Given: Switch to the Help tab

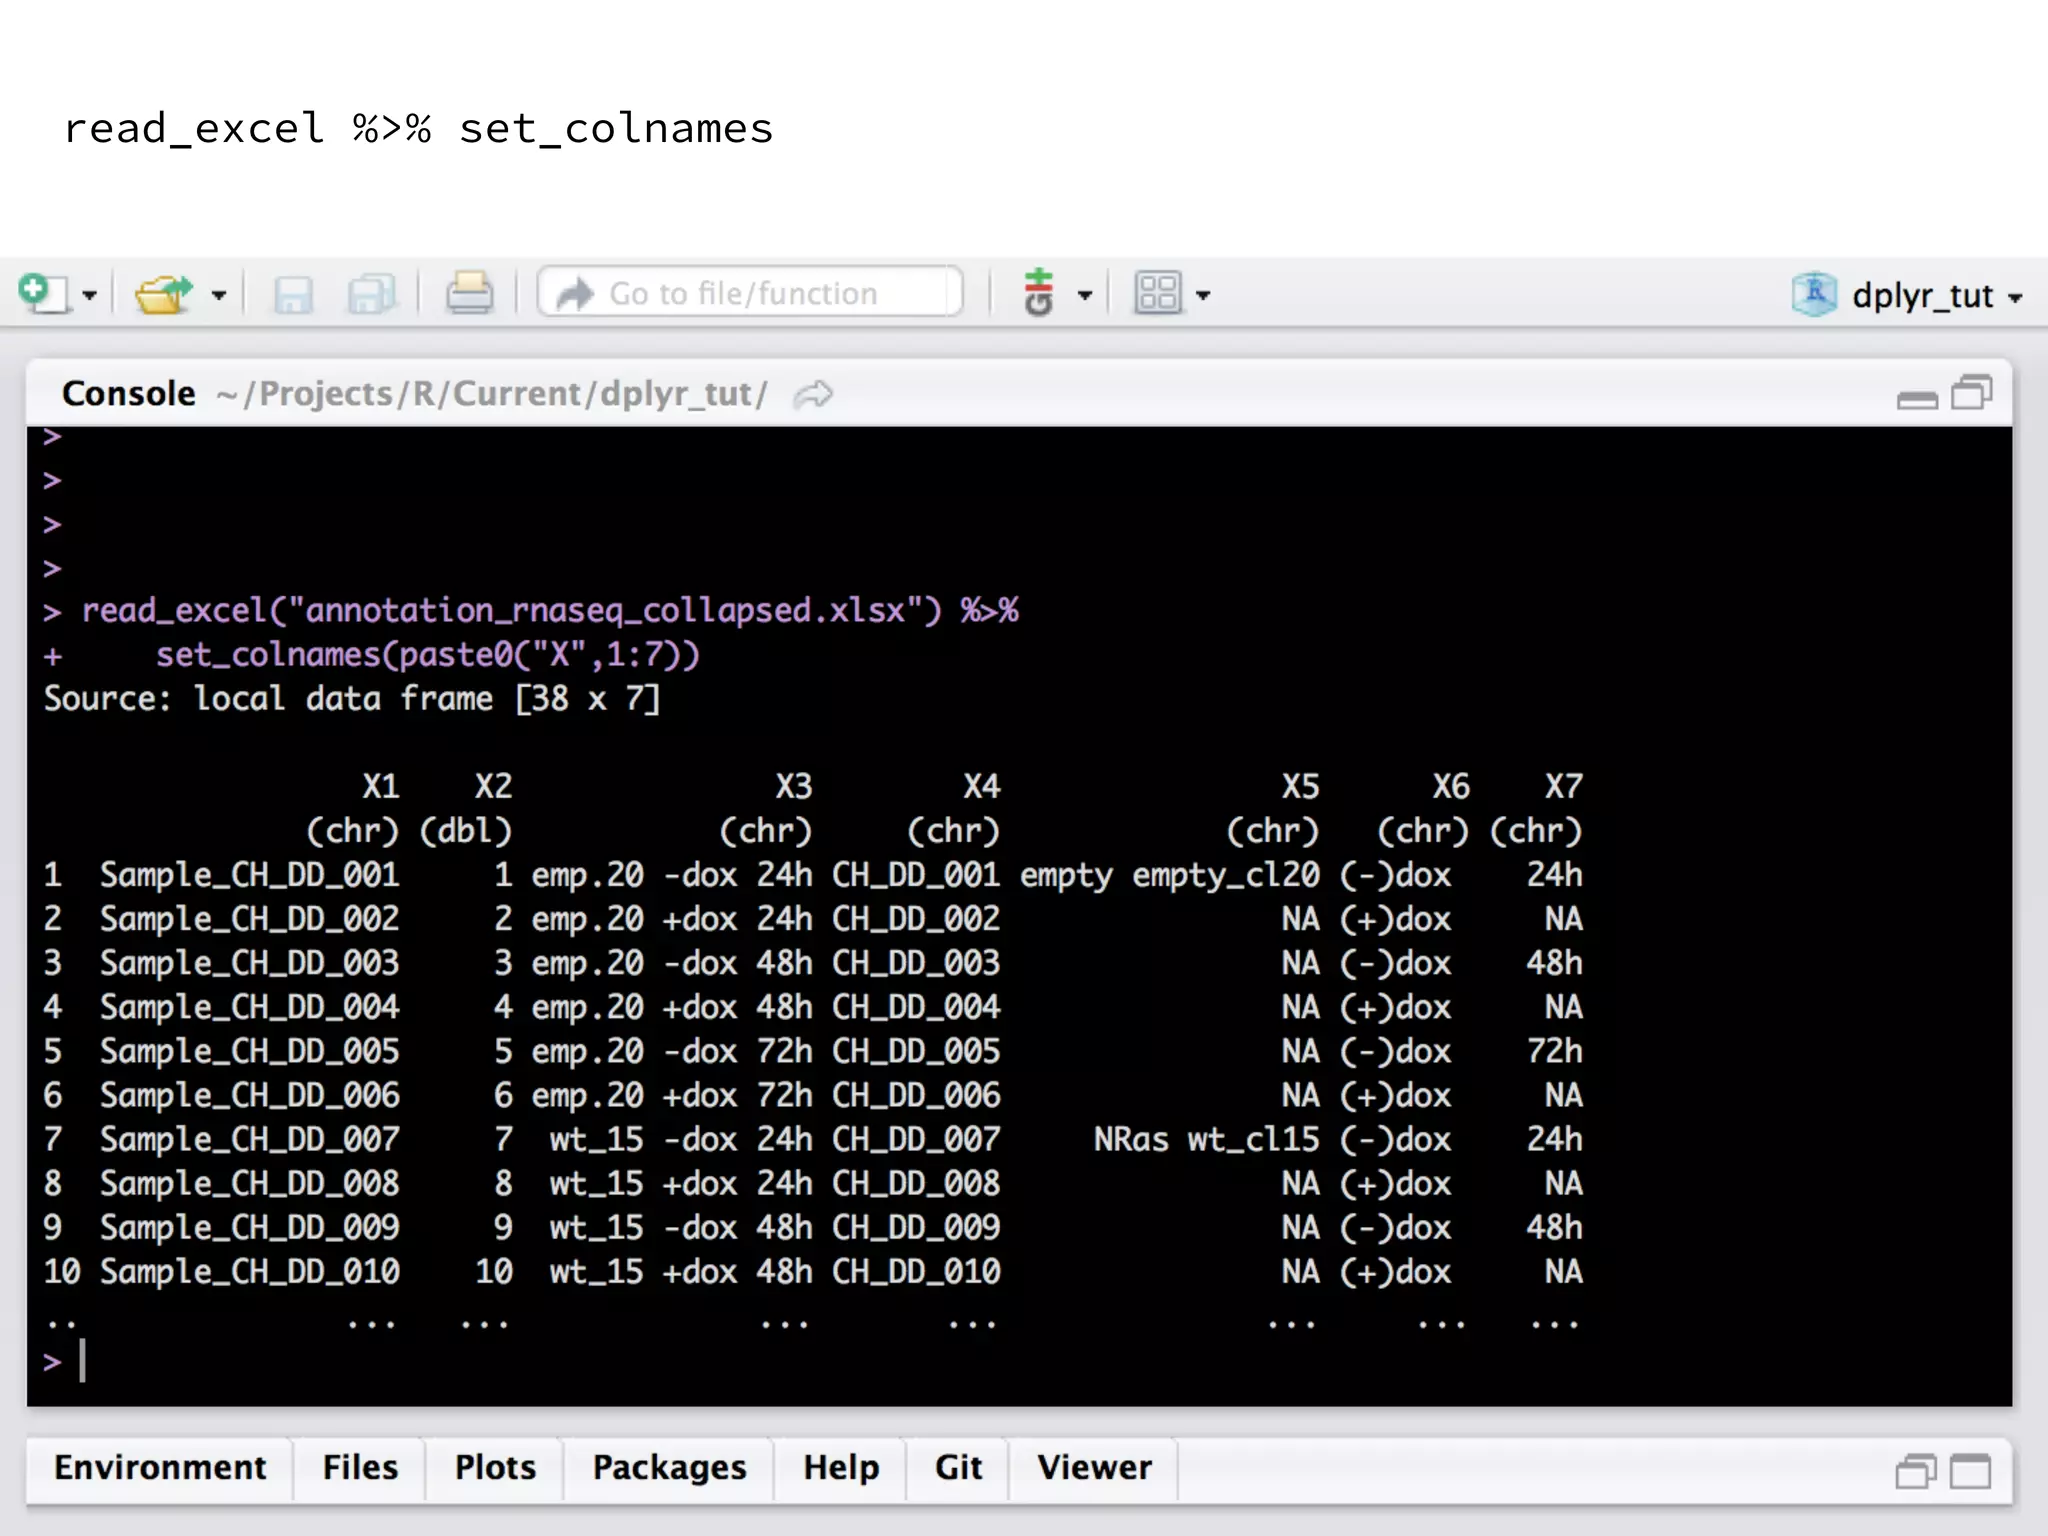Looking at the screenshot, I should click(x=841, y=1467).
